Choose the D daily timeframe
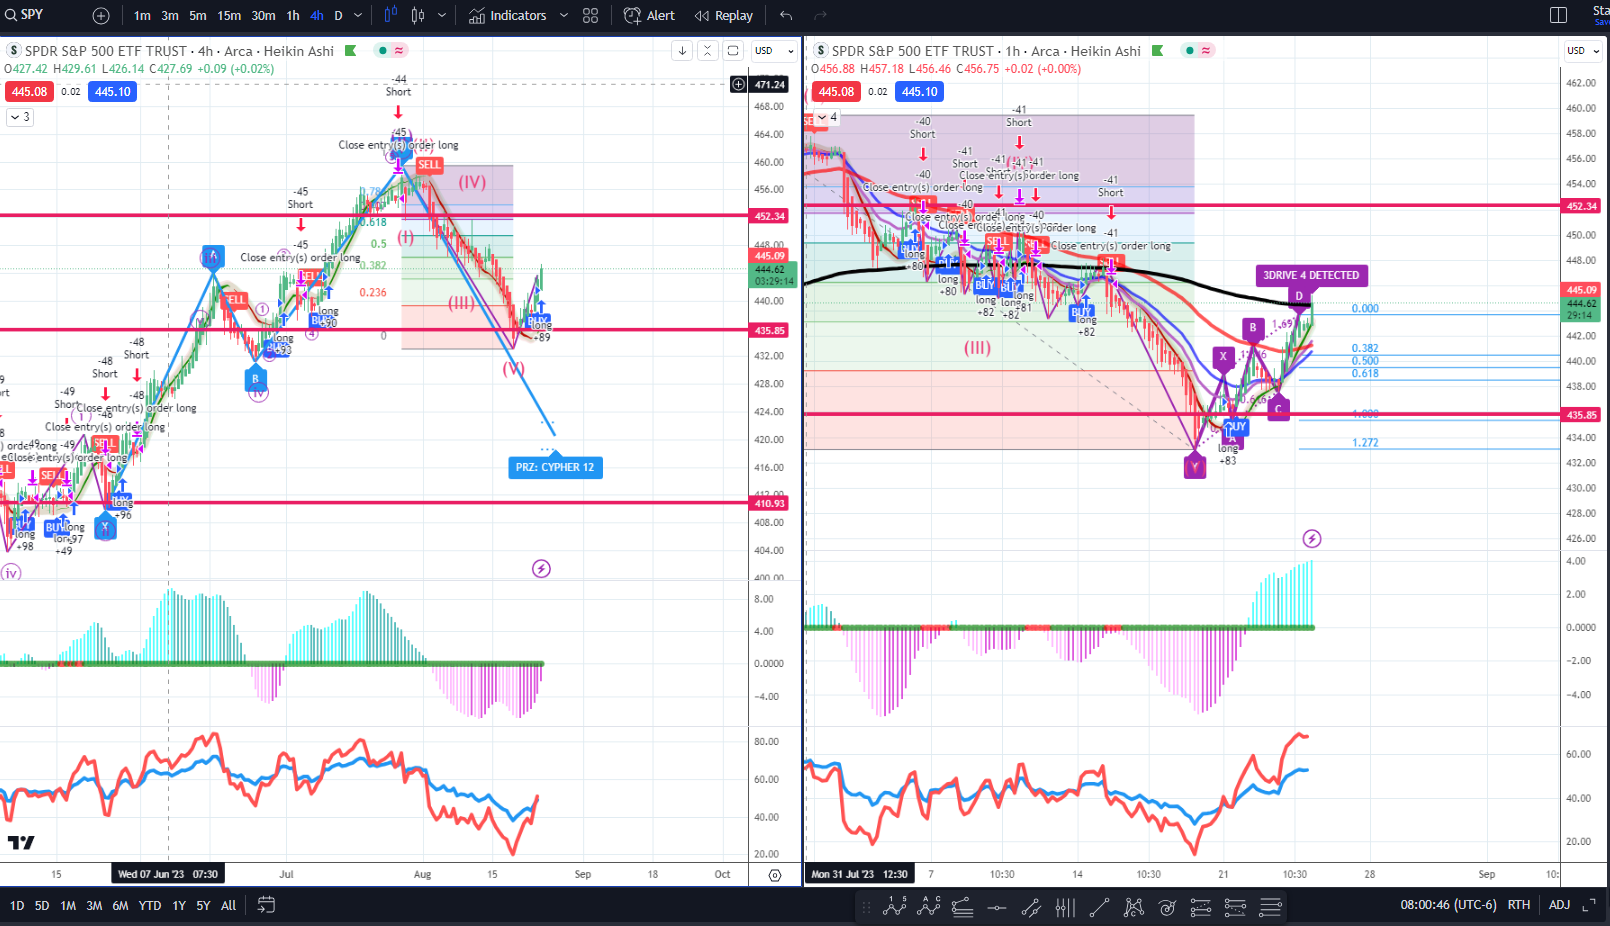The image size is (1610, 926). click(x=338, y=15)
